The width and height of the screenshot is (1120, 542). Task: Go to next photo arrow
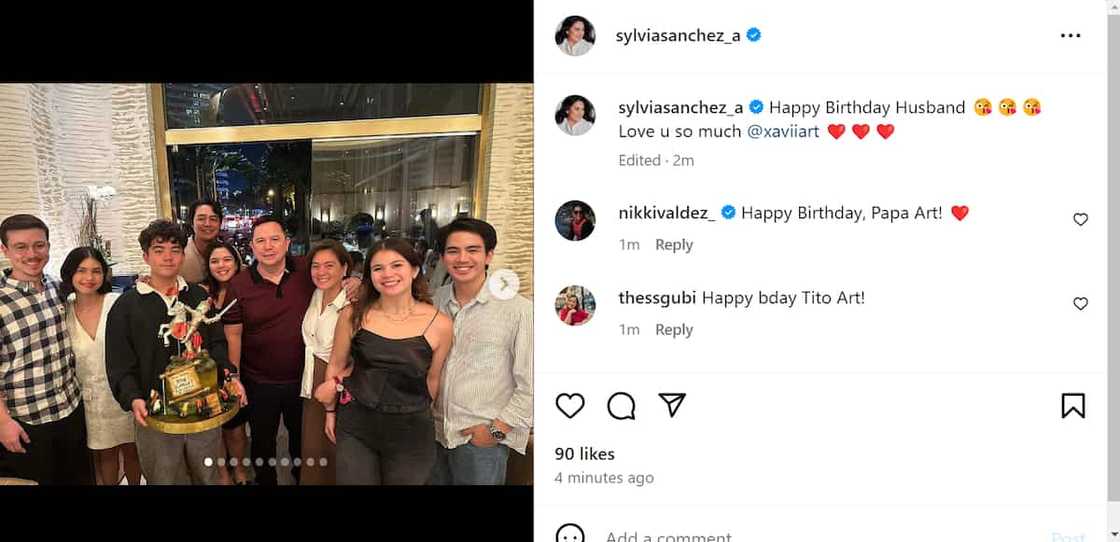[504, 284]
